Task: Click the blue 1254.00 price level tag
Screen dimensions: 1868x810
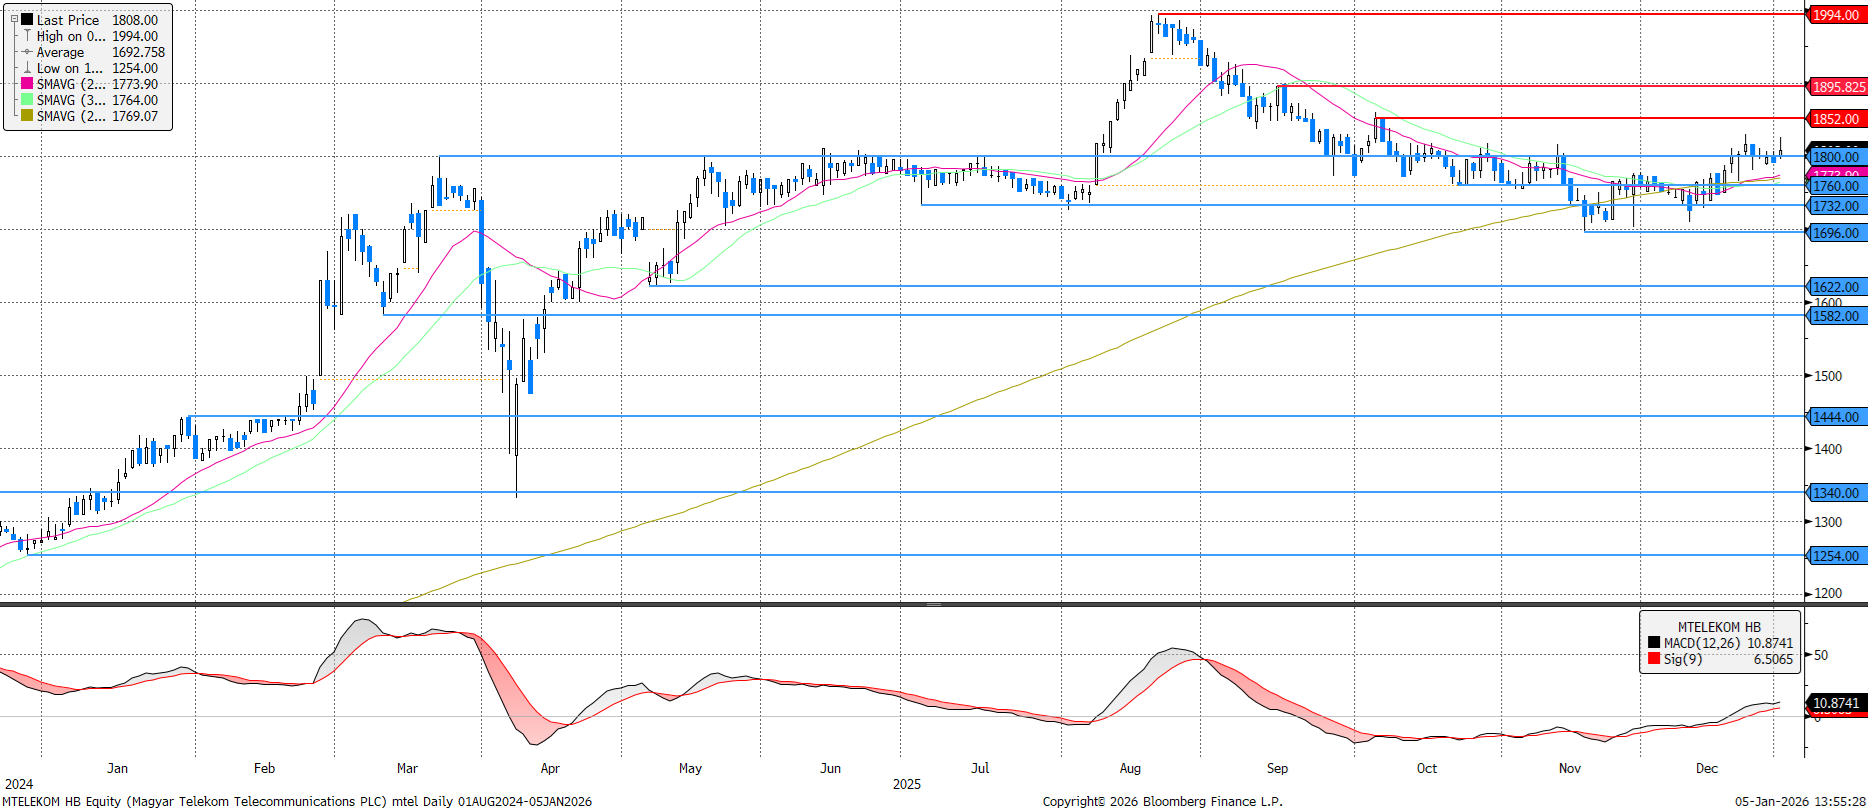Action: 1835,556
